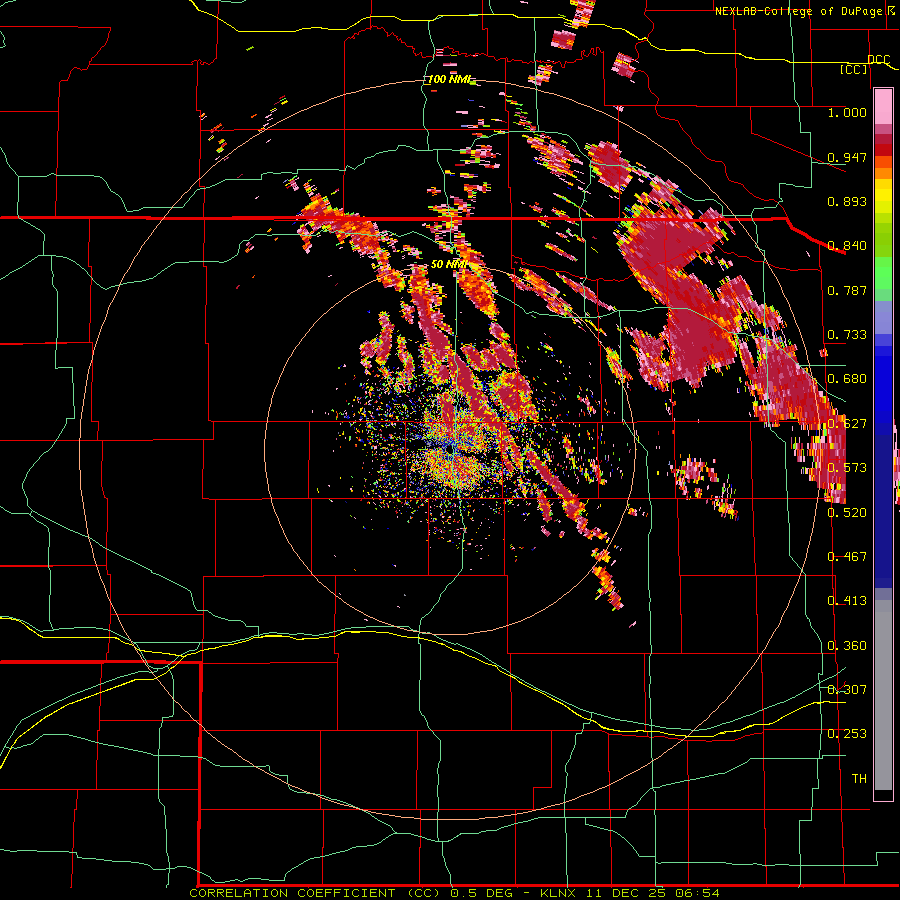The width and height of the screenshot is (900, 900).
Task: Select the 0.787 scale value
Action: 847,290
